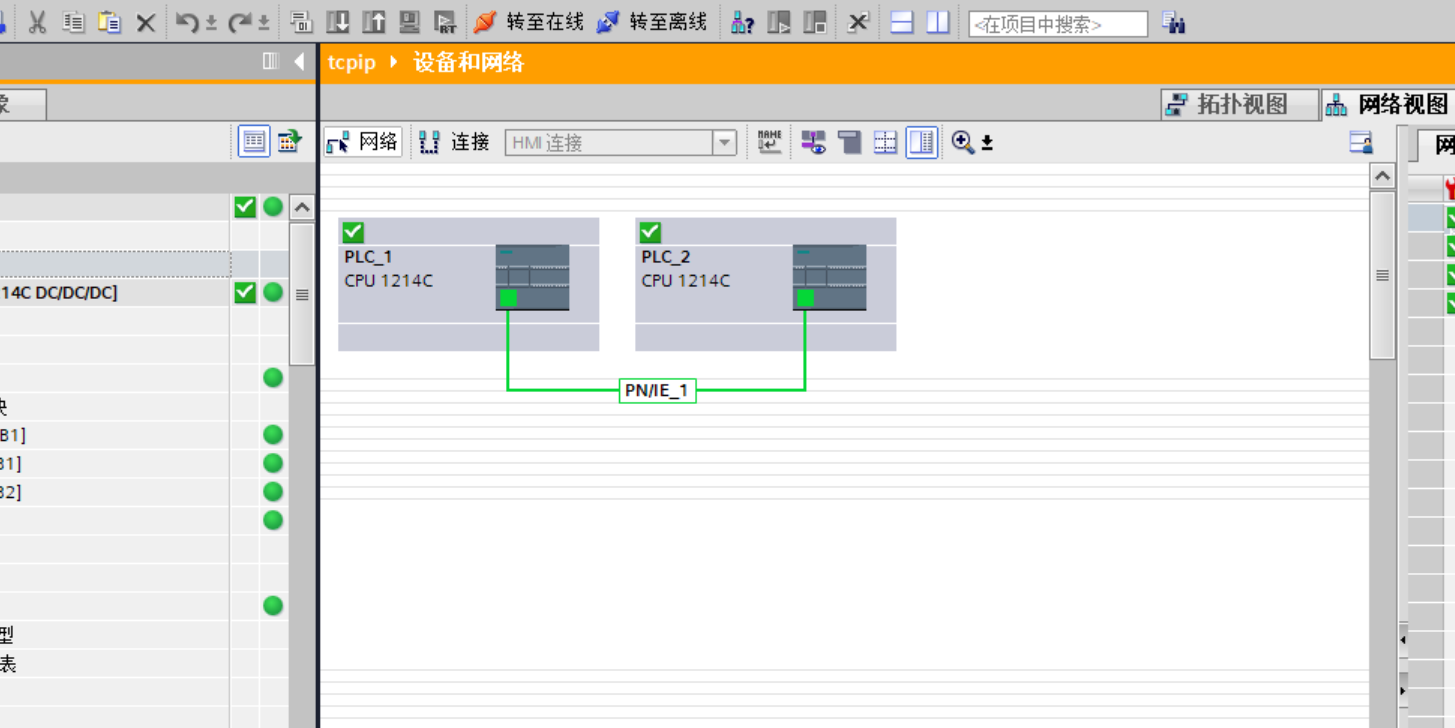The image size is (1455, 728).
Task: Toggle the outlined column-layout icon in network toolbar
Action: tap(922, 142)
